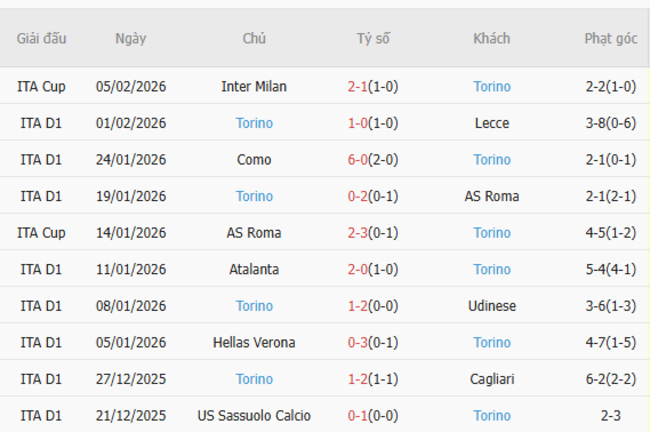Viewport: 650px width, 432px height.
Task: Click the "Phạt góc" column header
Action: click(610, 39)
